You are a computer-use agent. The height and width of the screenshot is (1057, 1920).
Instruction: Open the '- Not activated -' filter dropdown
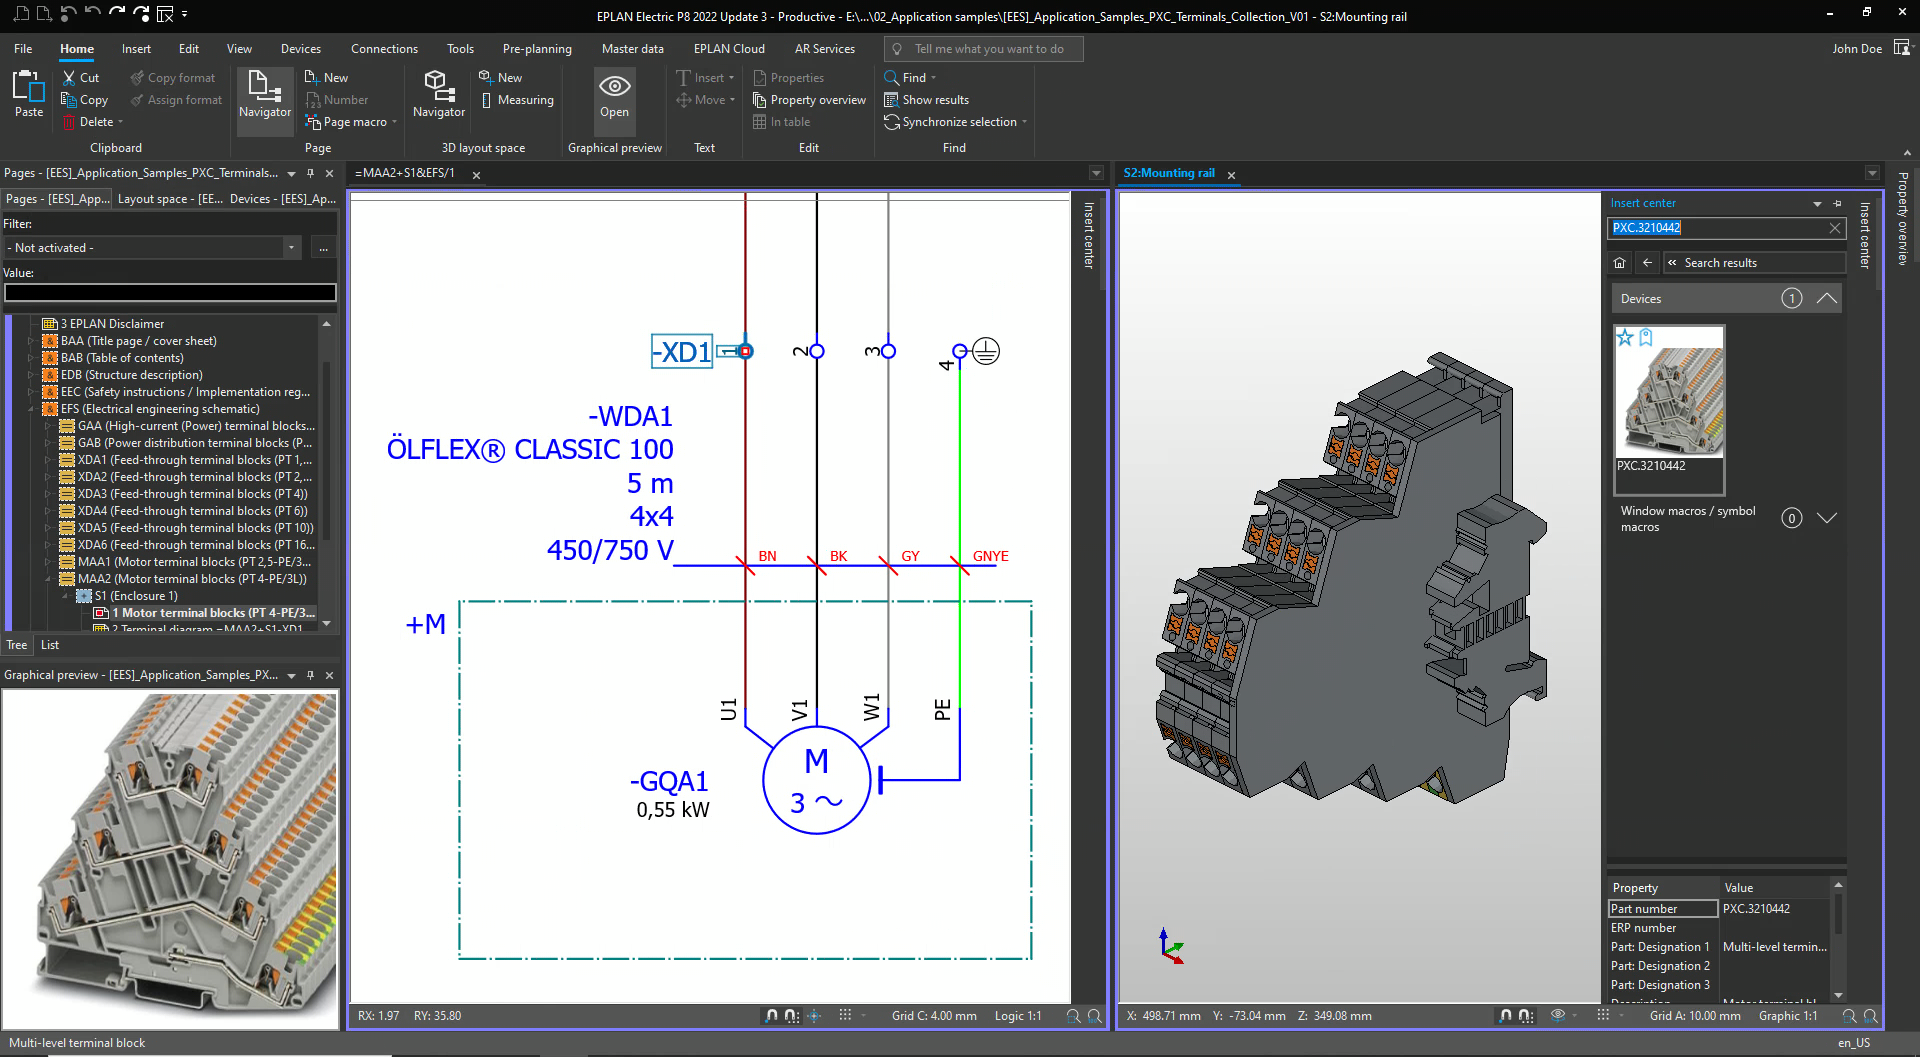click(291, 248)
